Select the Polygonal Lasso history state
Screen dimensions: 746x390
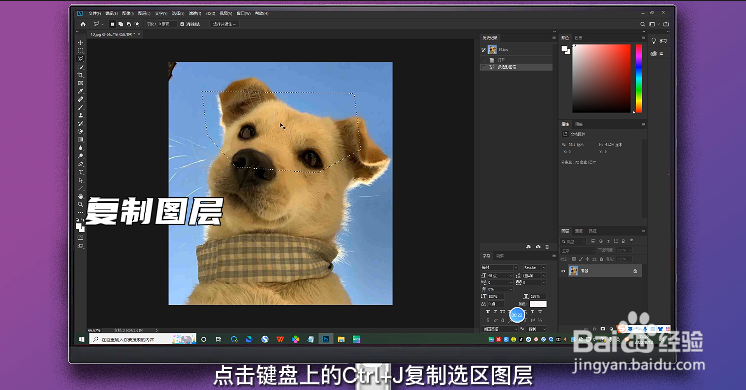pos(517,67)
